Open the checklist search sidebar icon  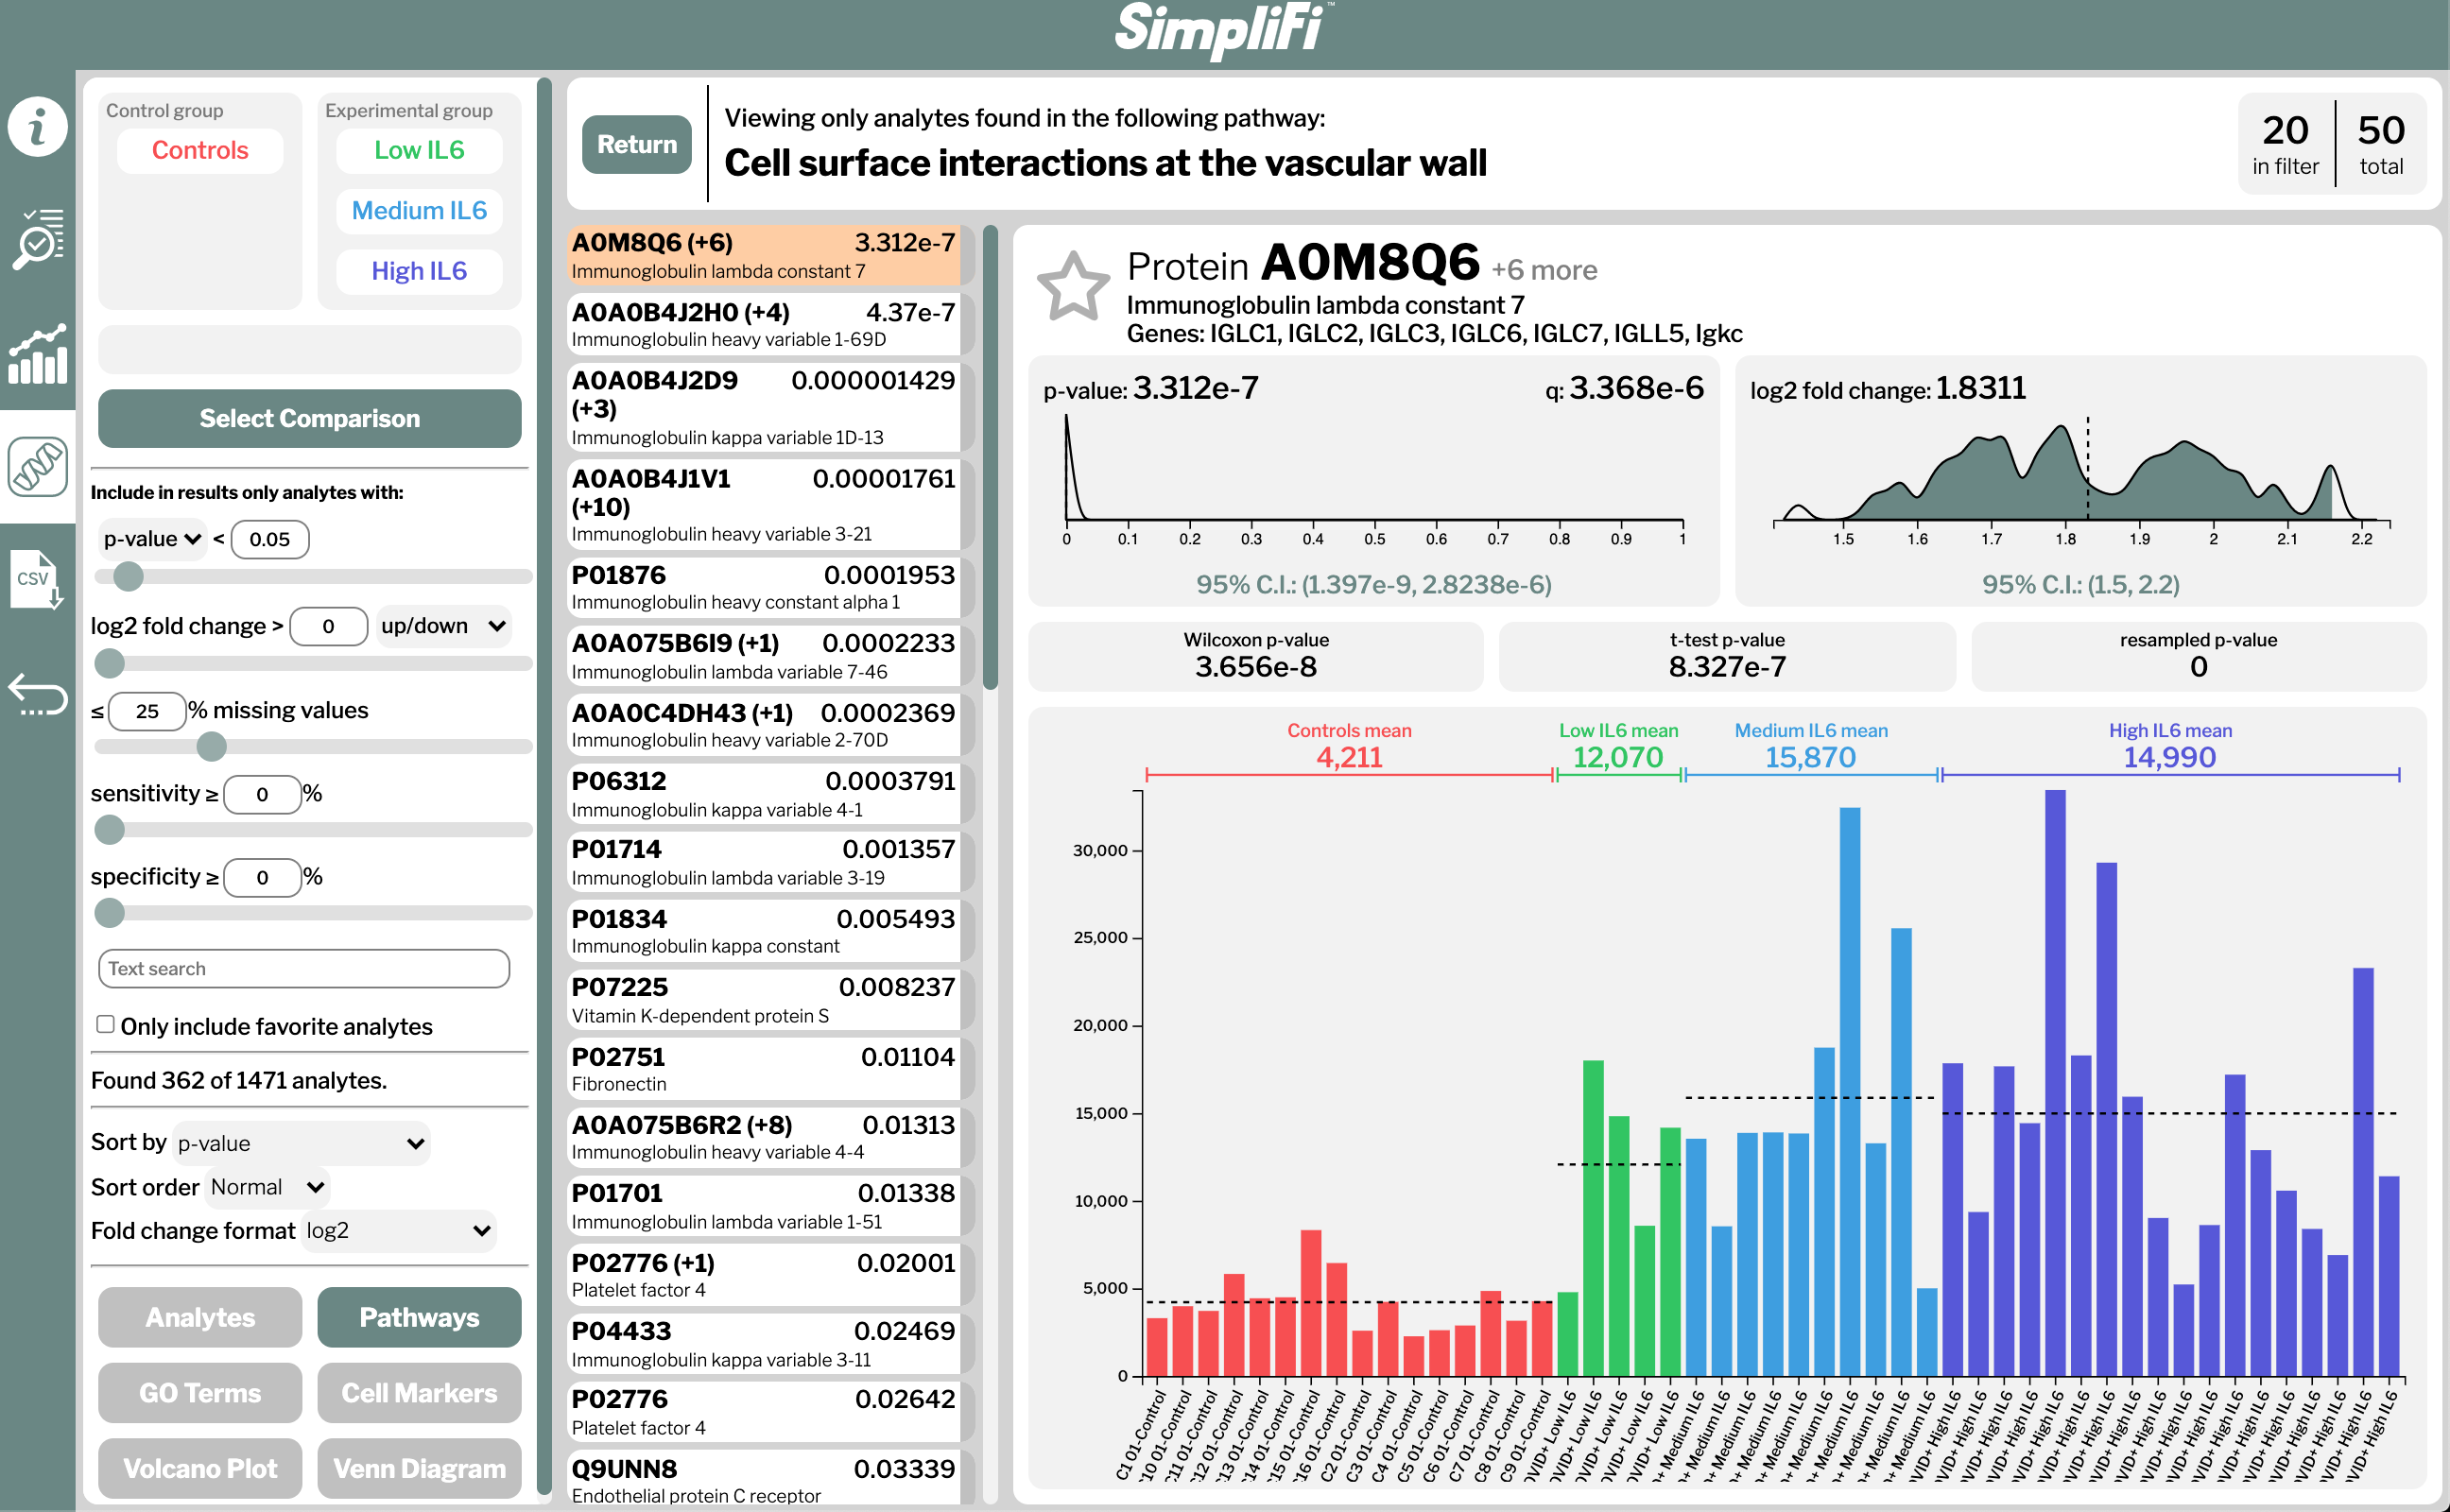pos(38,239)
